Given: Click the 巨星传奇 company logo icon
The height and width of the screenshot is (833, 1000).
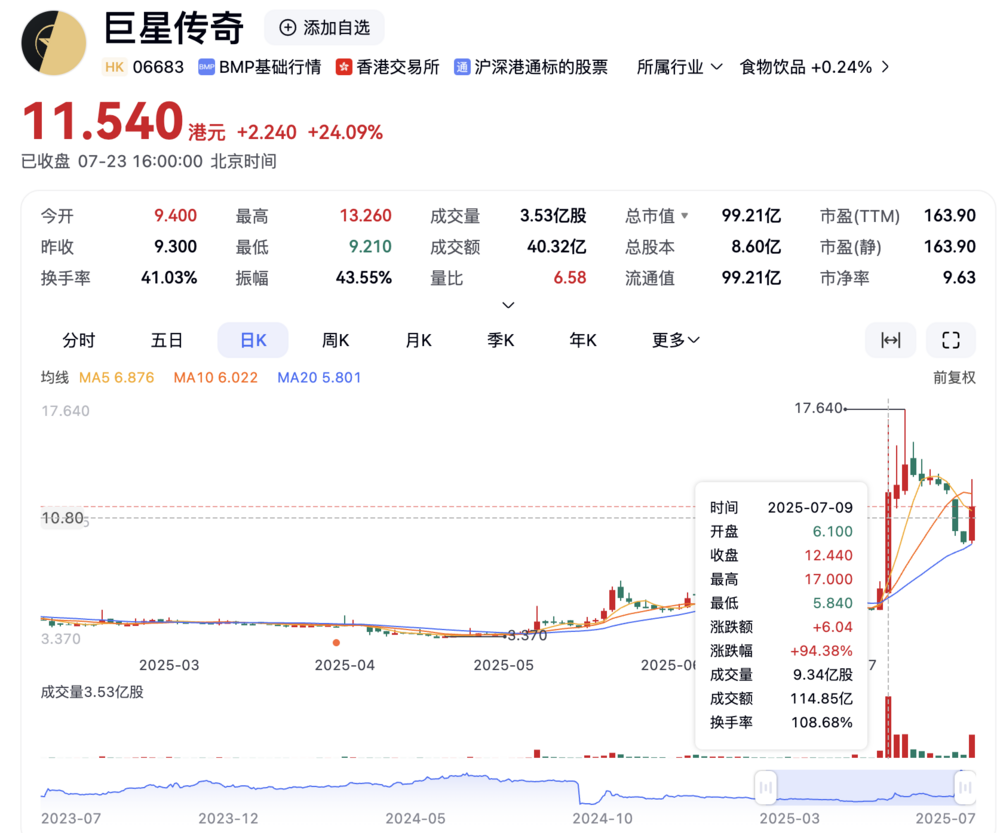Looking at the screenshot, I should (54, 43).
